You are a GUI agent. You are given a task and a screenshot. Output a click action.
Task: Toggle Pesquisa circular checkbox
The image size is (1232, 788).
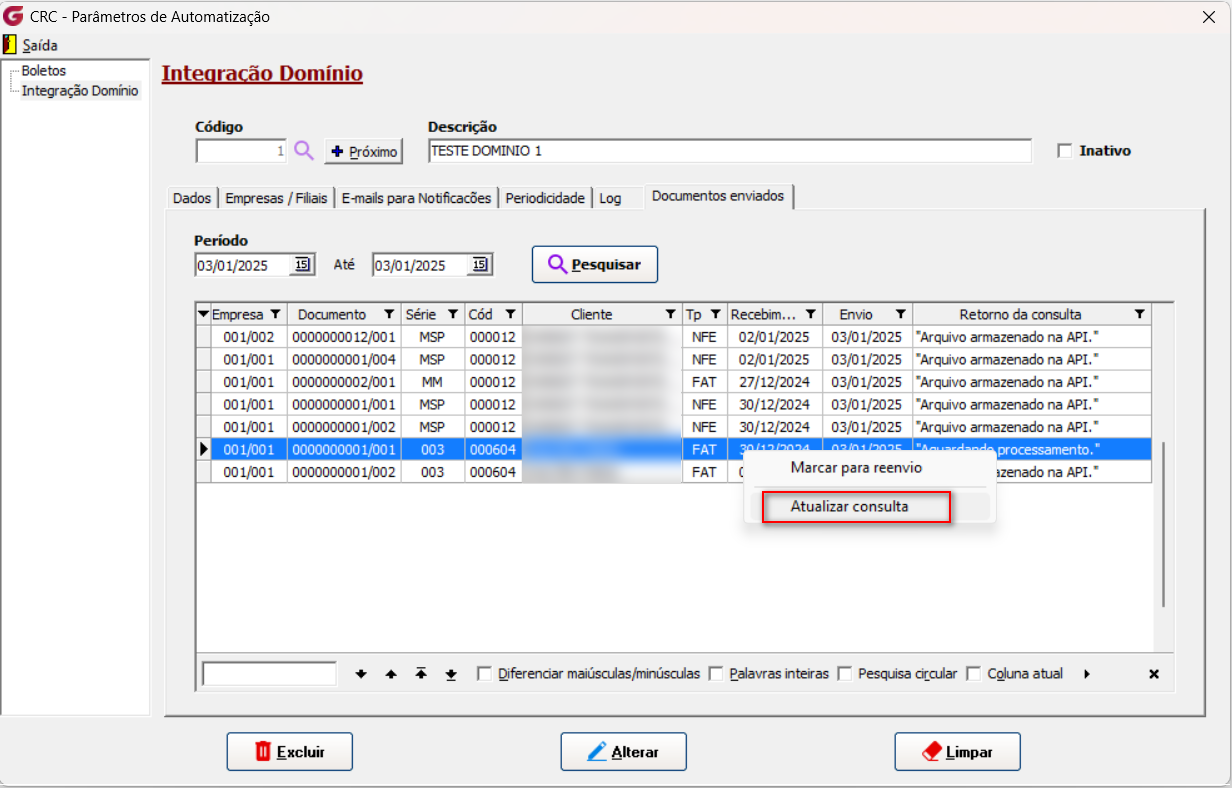tap(845, 674)
